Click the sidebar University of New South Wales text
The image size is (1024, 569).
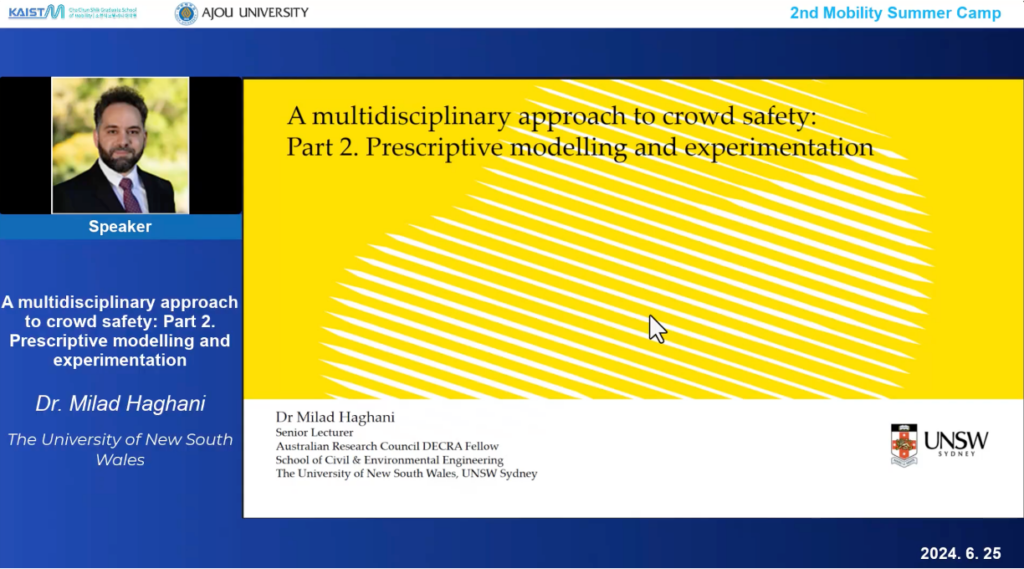(x=120, y=449)
